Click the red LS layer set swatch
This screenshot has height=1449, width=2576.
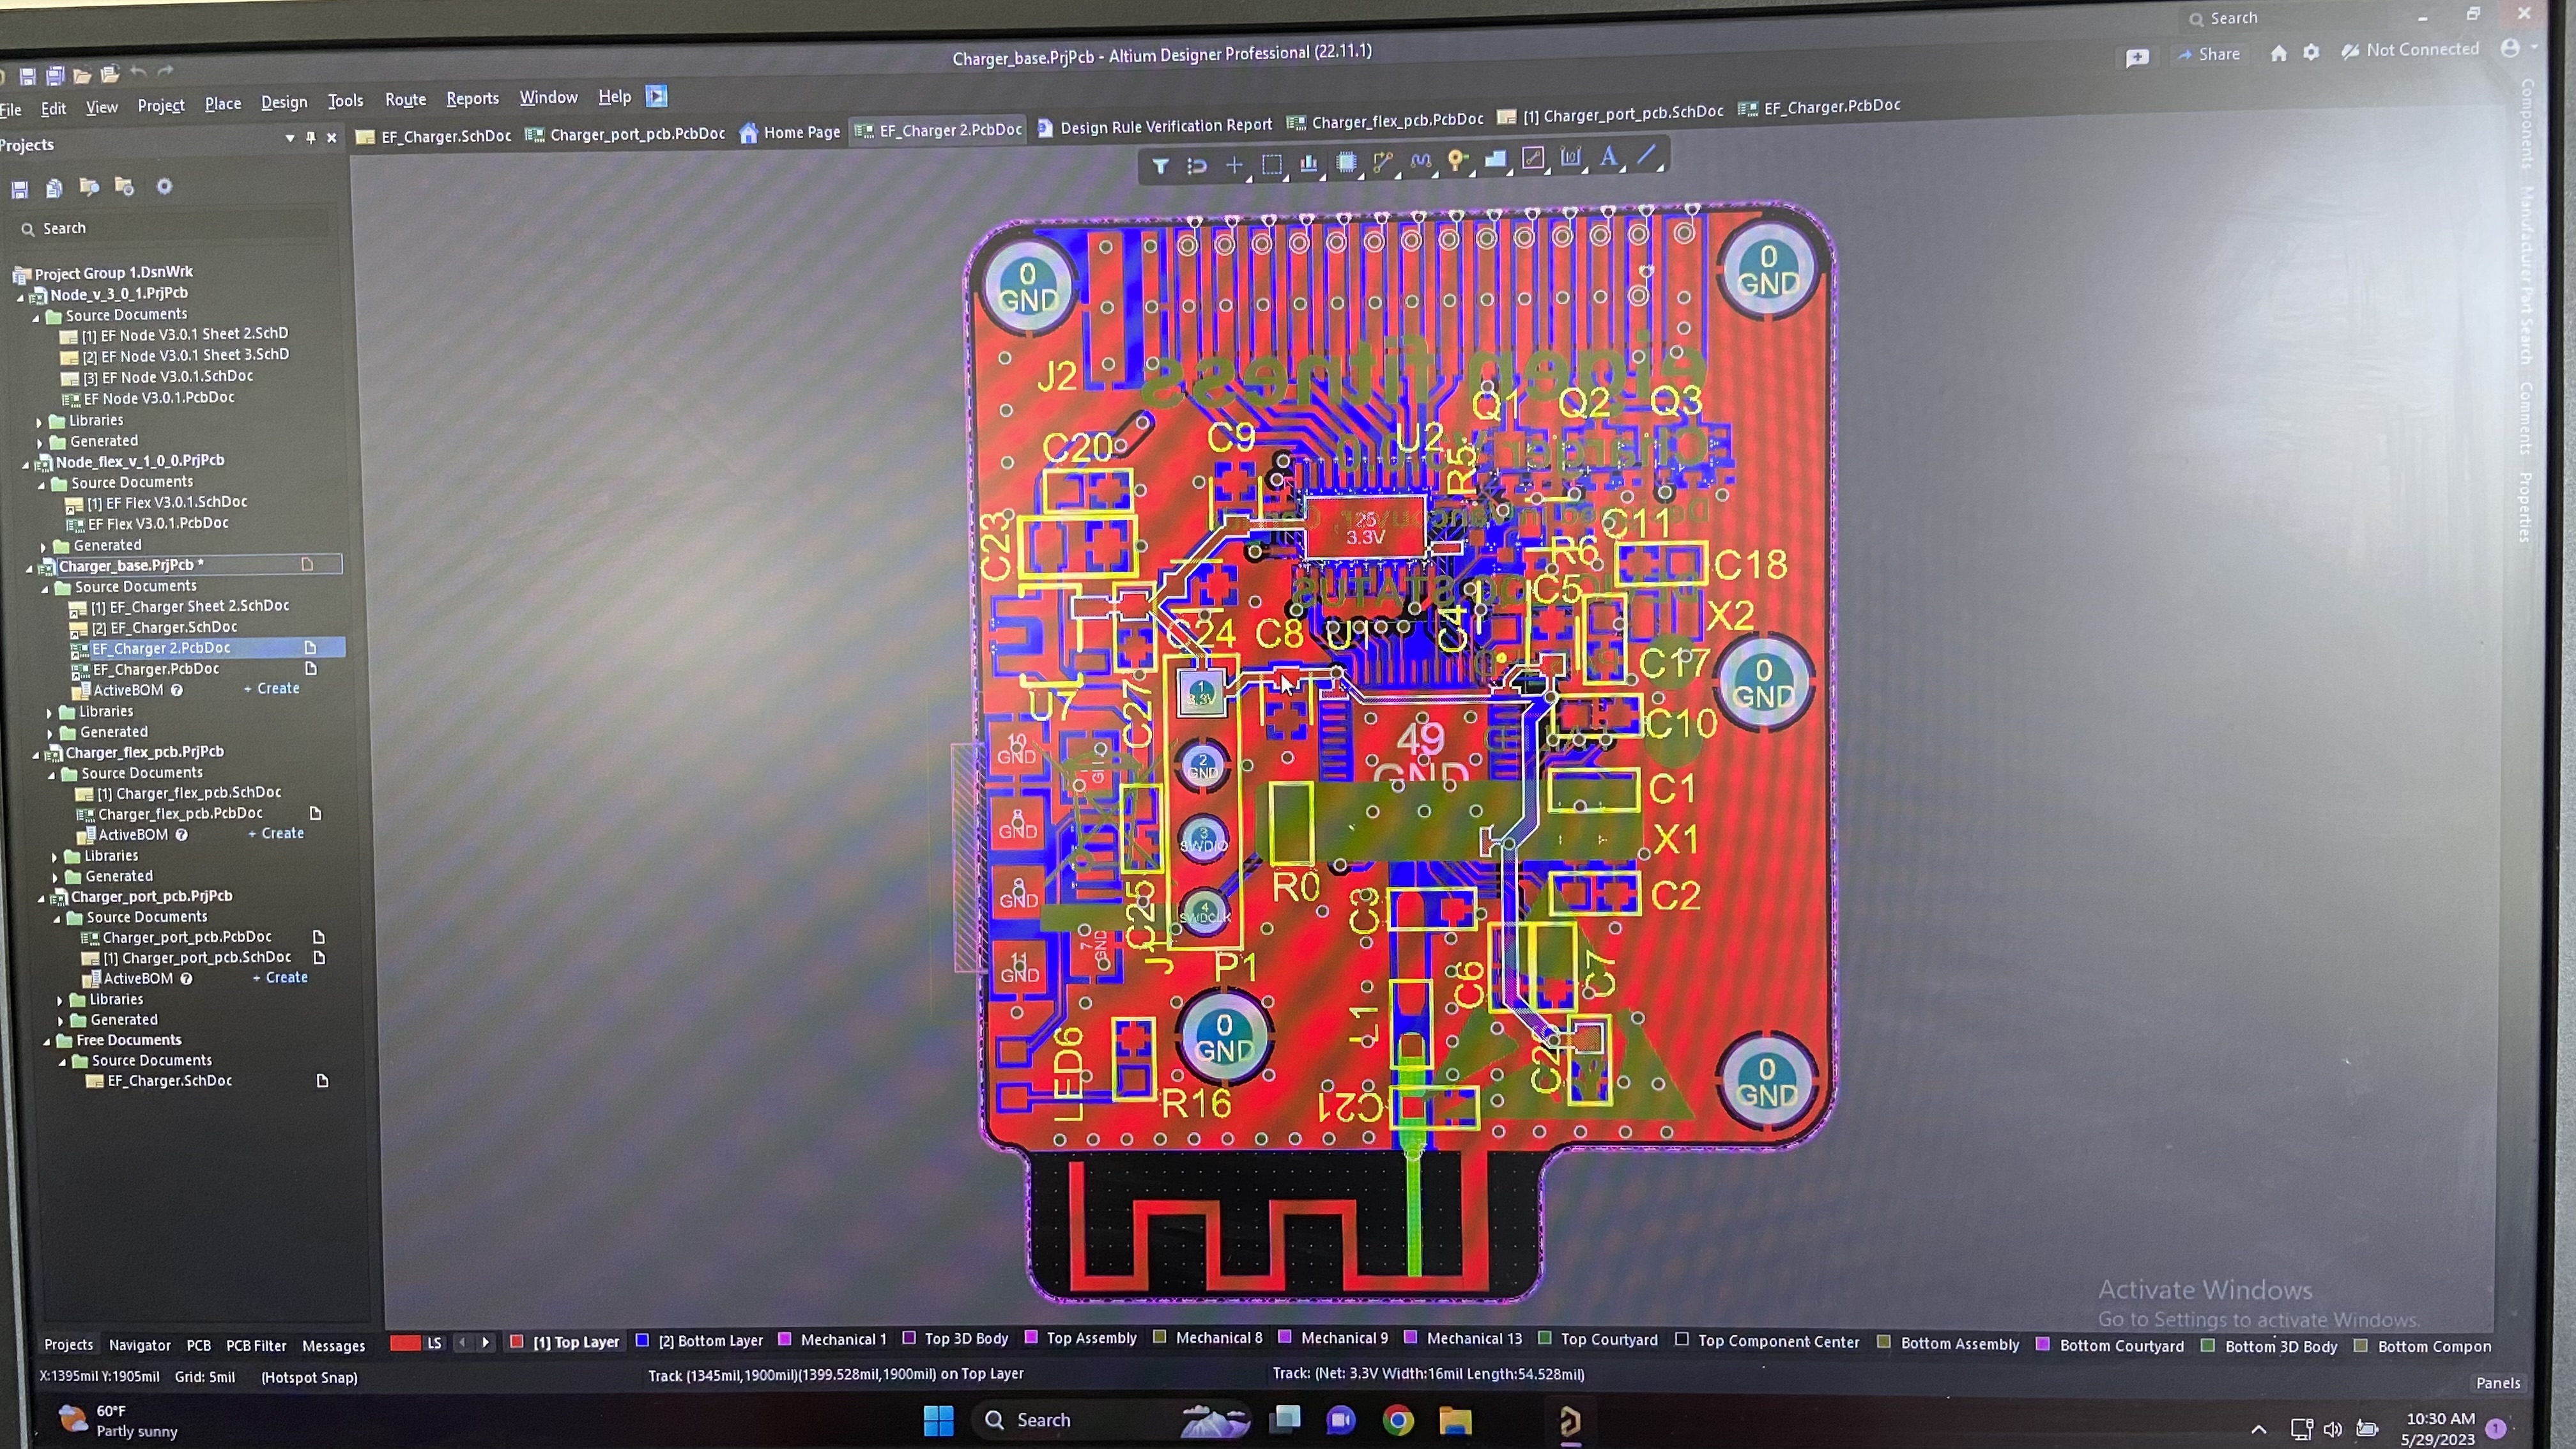pyautogui.click(x=405, y=1343)
